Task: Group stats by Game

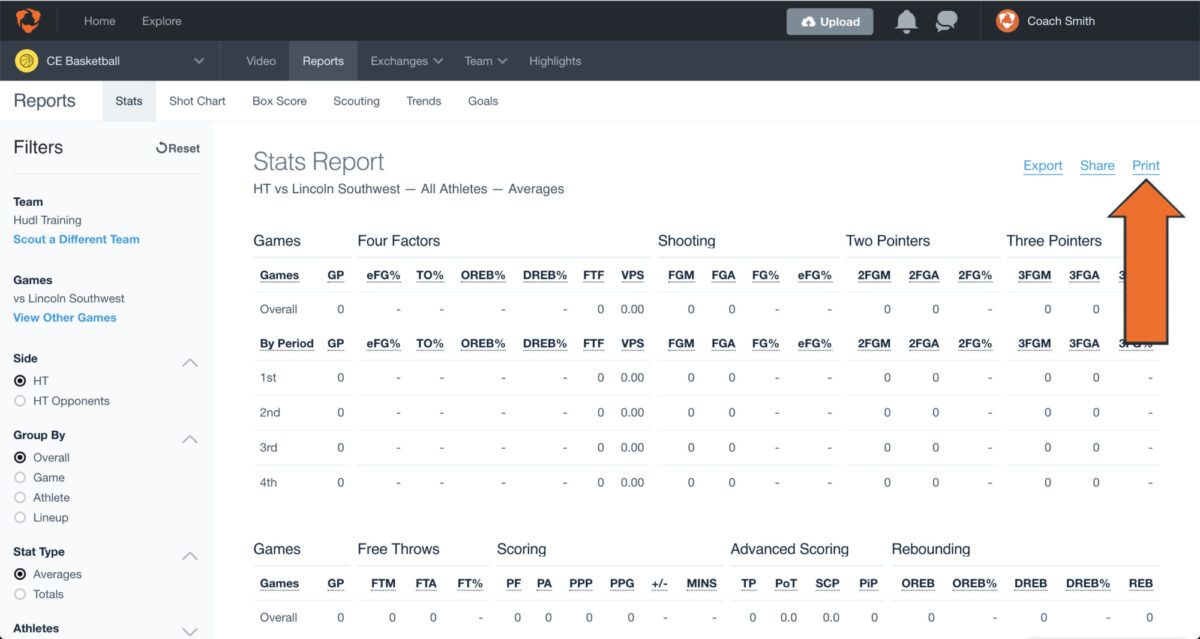Action: pos(20,477)
